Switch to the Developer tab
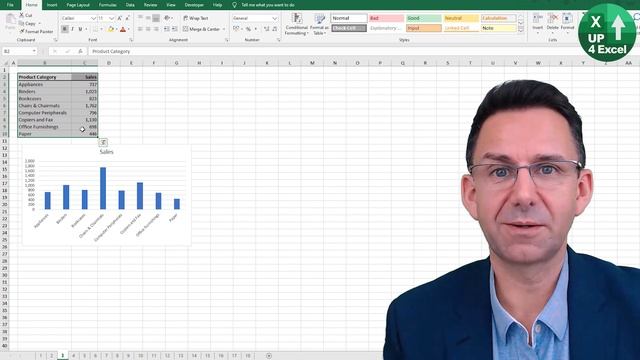640x360 pixels. [x=194, y=5]
